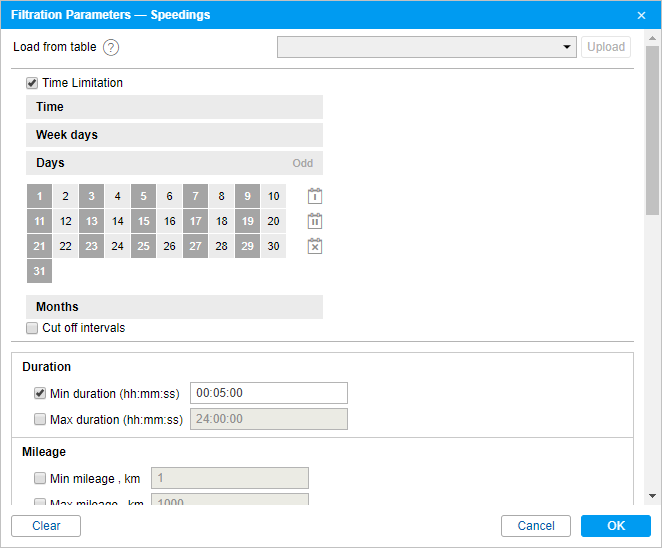This screenshot has width=662, height=548.
Task: Deselect day 31 in the grid
Action: (40, 271)
